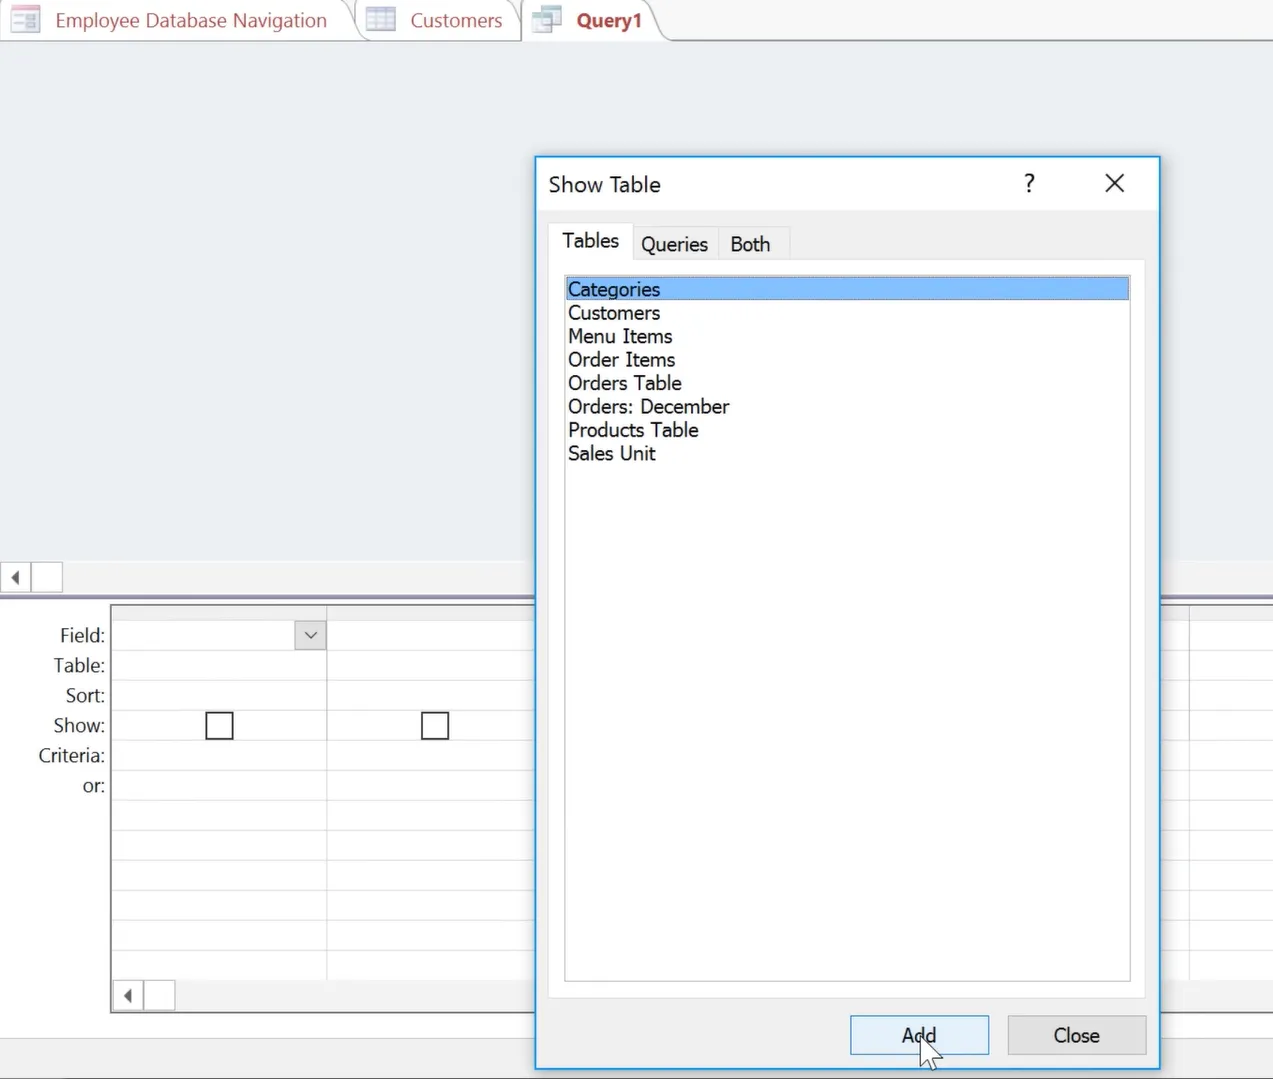This screenshot has height=1079, width=1273.
Task: Click the Employee Database Navigation form icon
Action: click(25, 19)
